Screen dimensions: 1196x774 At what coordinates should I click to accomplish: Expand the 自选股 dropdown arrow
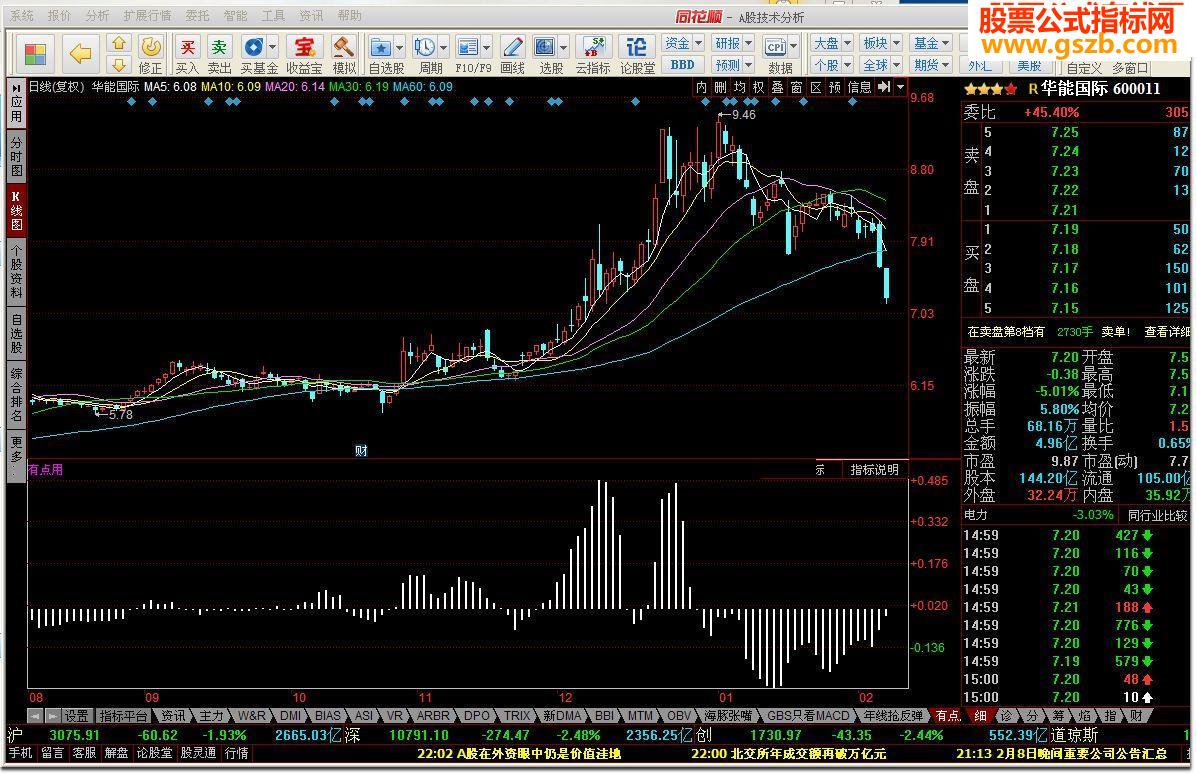[x=399, y=47]
